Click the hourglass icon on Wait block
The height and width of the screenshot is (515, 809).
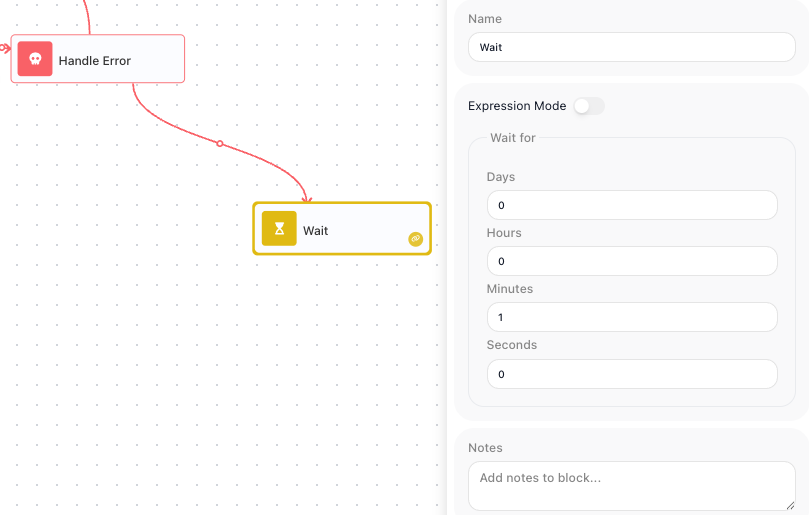[279, 228]
